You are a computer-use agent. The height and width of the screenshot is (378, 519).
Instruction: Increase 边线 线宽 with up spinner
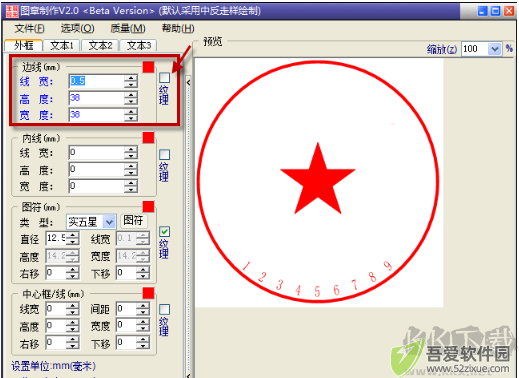[131, 78]
